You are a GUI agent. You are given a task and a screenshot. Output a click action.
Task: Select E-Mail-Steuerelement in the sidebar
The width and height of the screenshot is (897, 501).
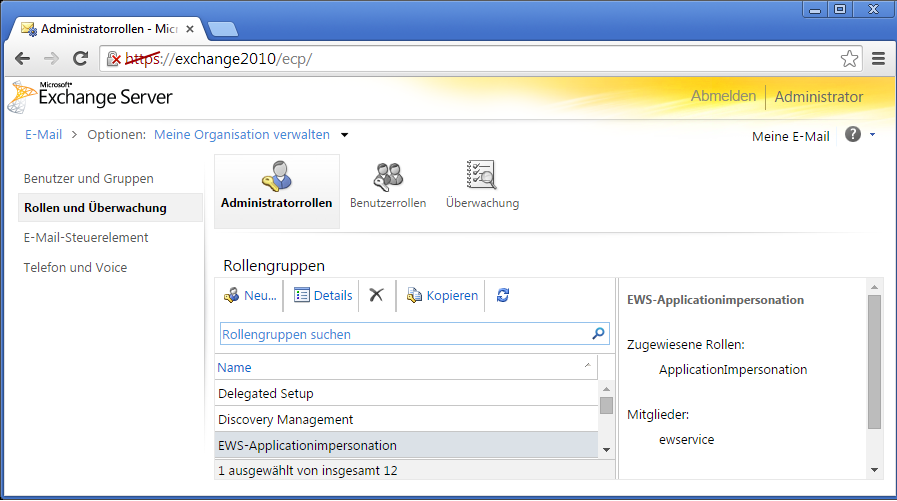(86, 237)
